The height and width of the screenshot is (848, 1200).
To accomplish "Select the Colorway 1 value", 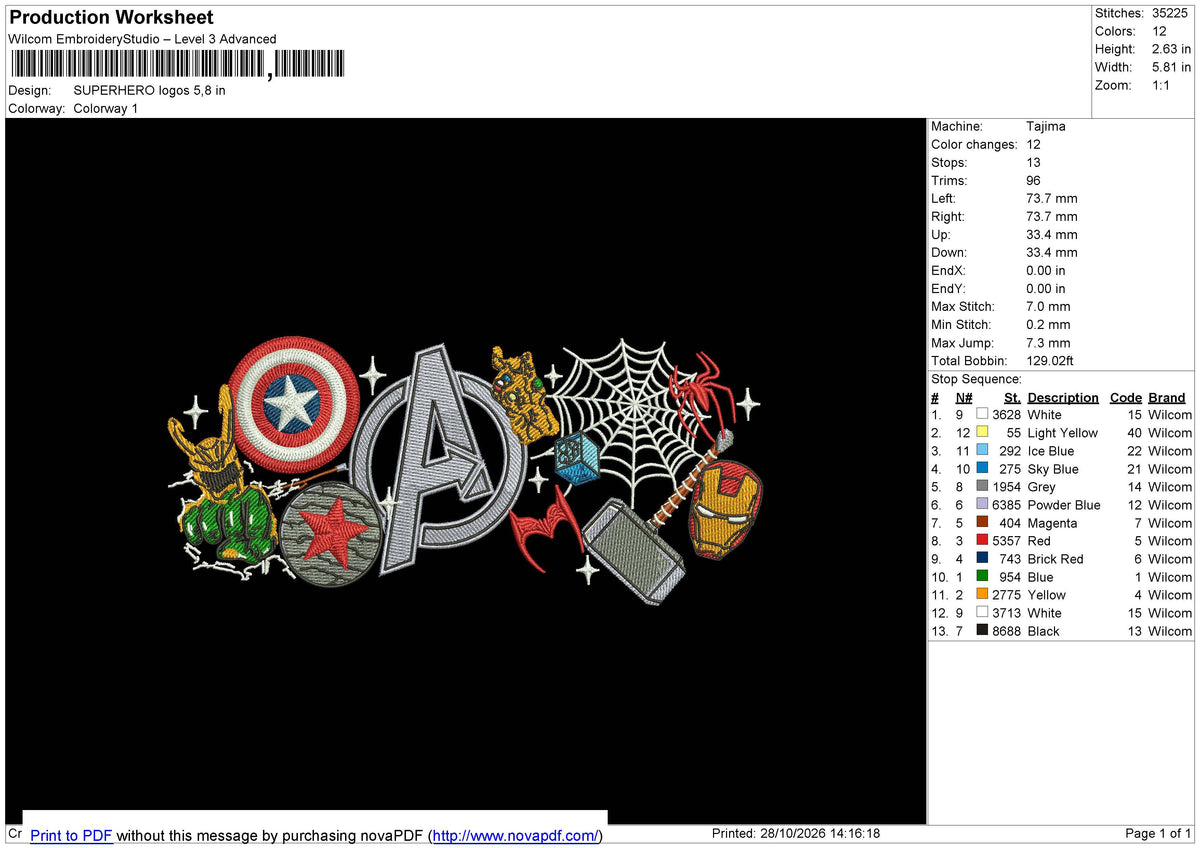I will tap(105, 108).
